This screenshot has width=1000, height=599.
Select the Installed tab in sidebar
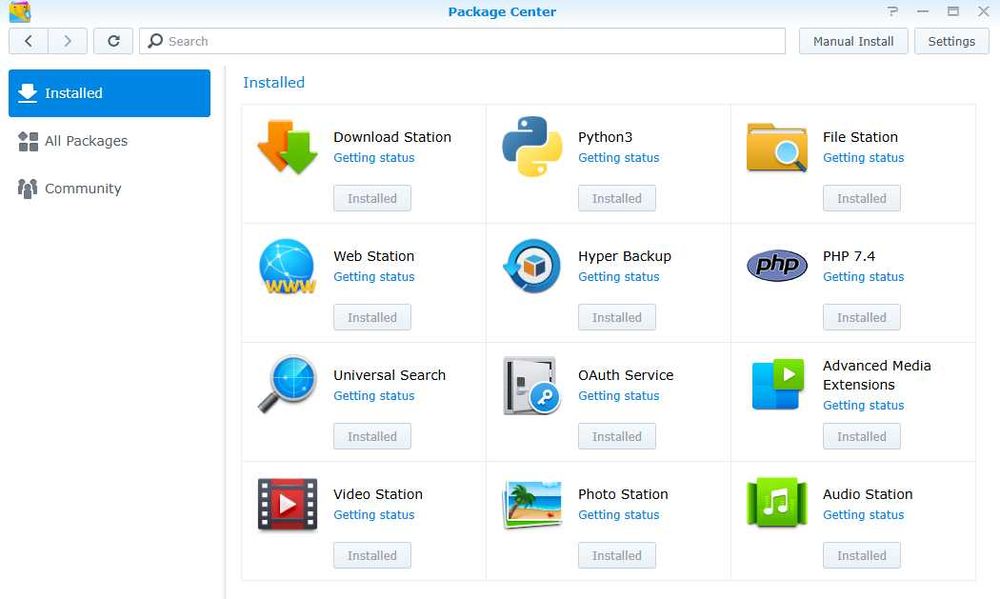[x=109, y=93]
